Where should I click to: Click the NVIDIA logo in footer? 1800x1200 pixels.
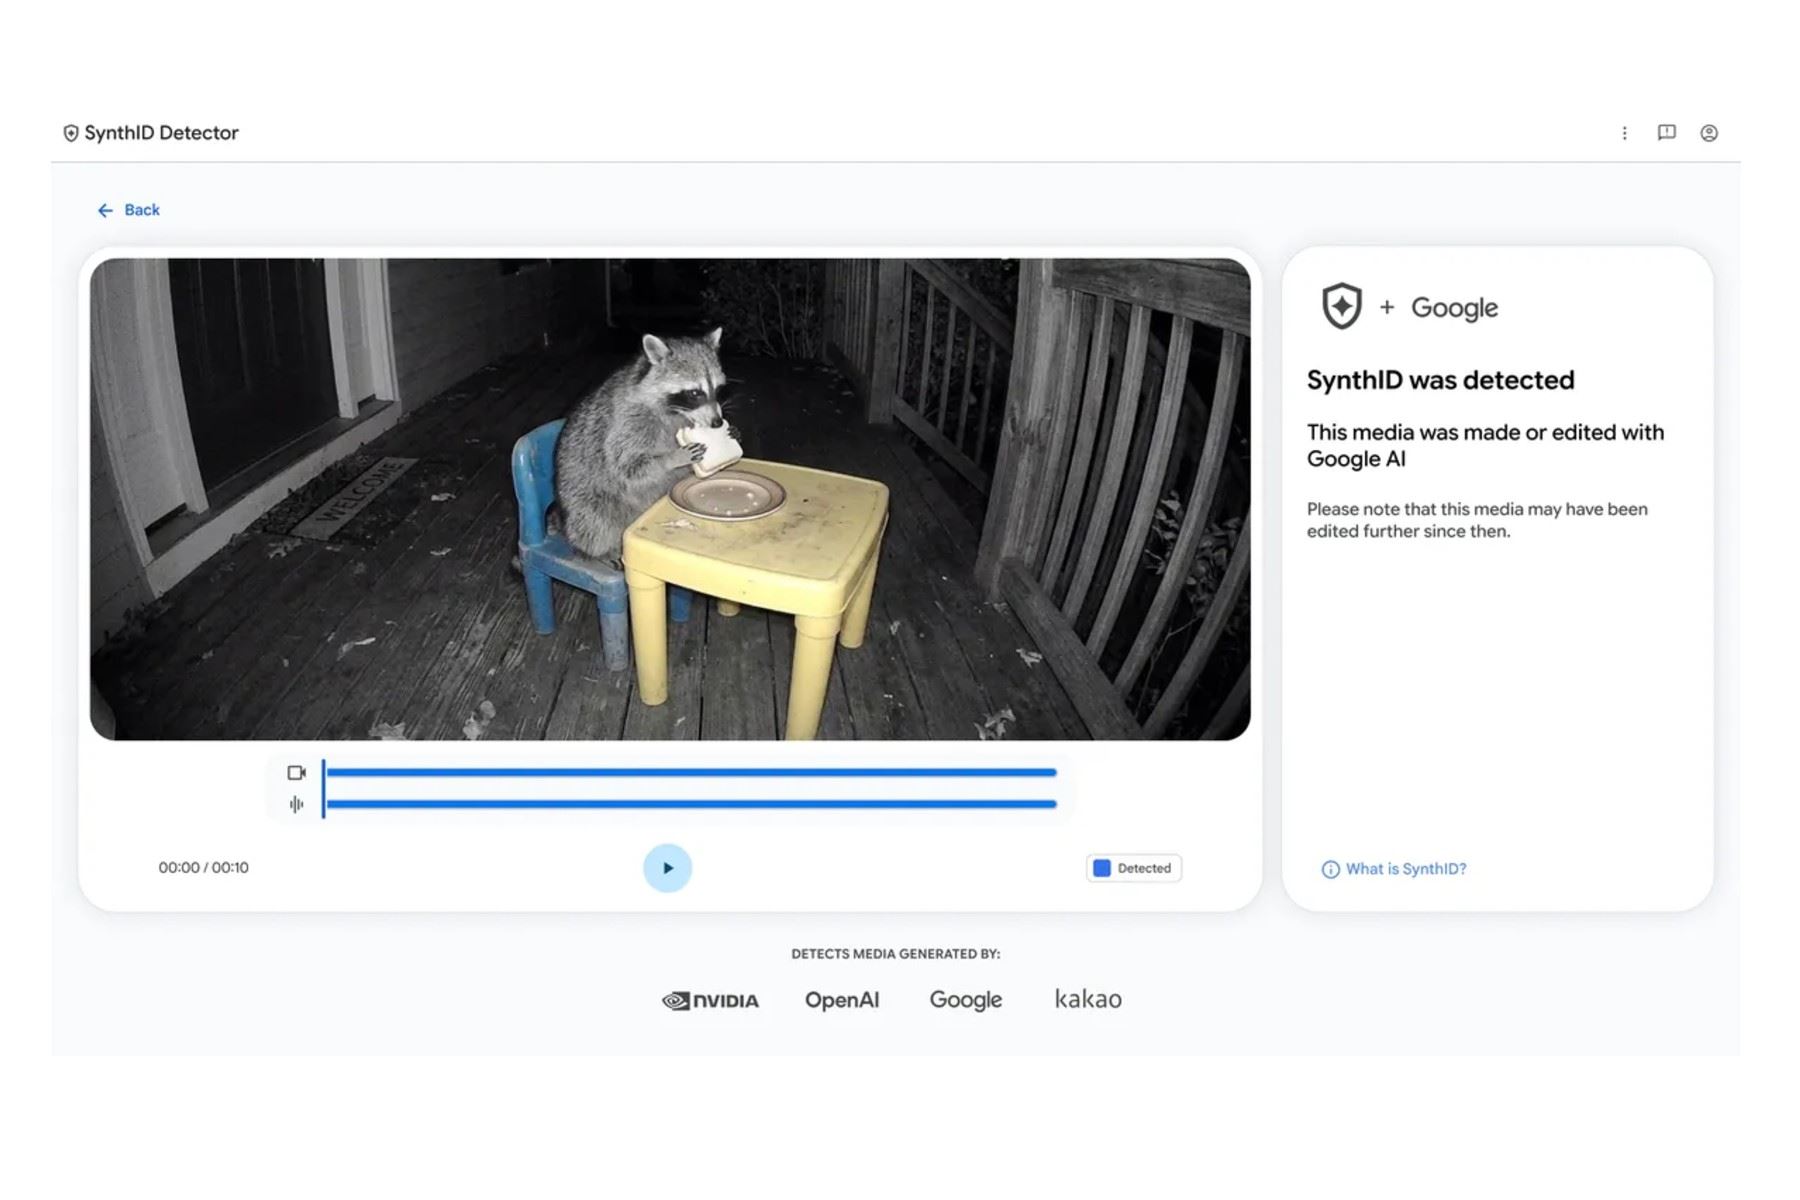tap(710, 1000)
